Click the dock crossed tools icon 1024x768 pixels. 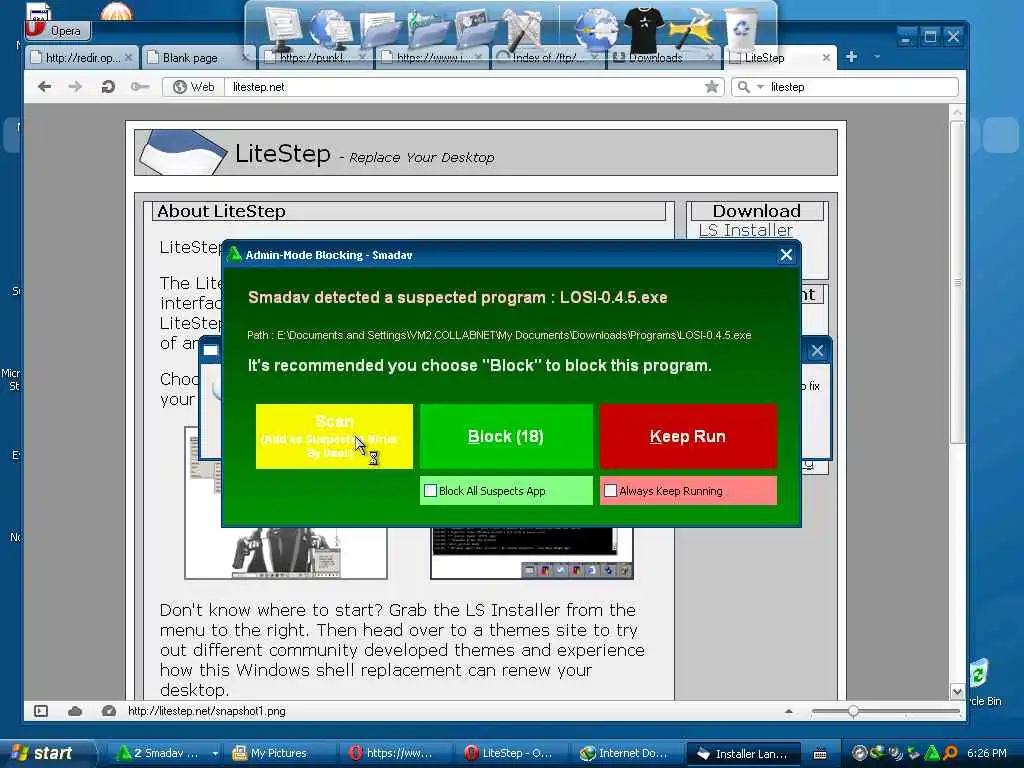click(x=522, y=29)
